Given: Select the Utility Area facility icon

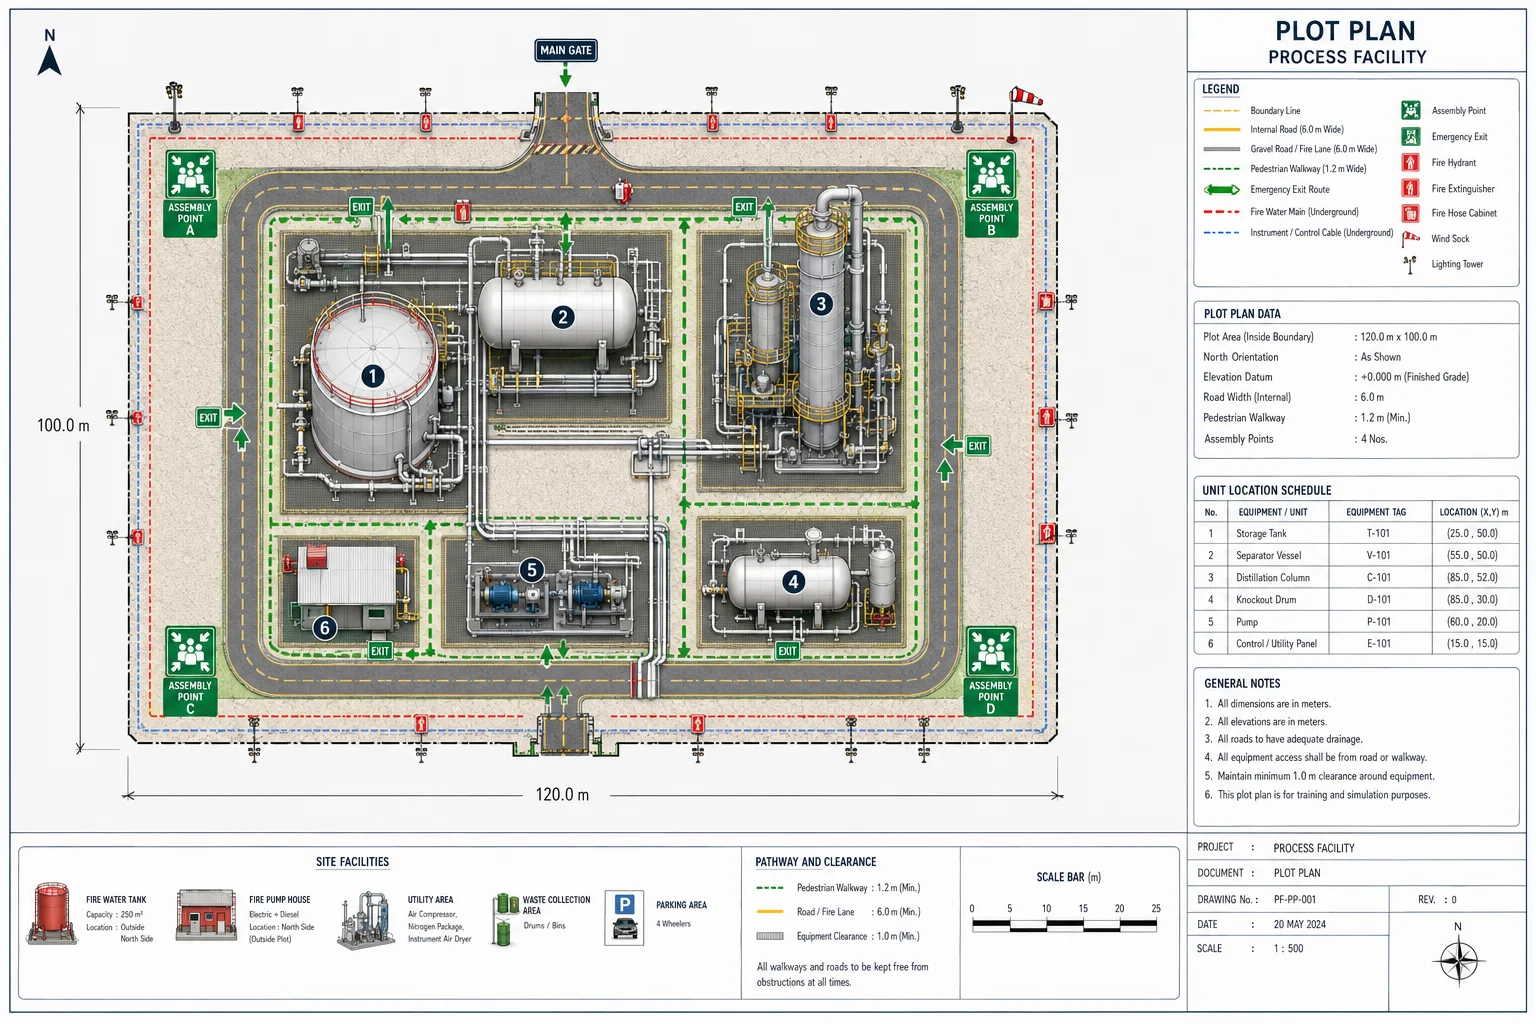Looking at the screenshot, I should [365, 919].
